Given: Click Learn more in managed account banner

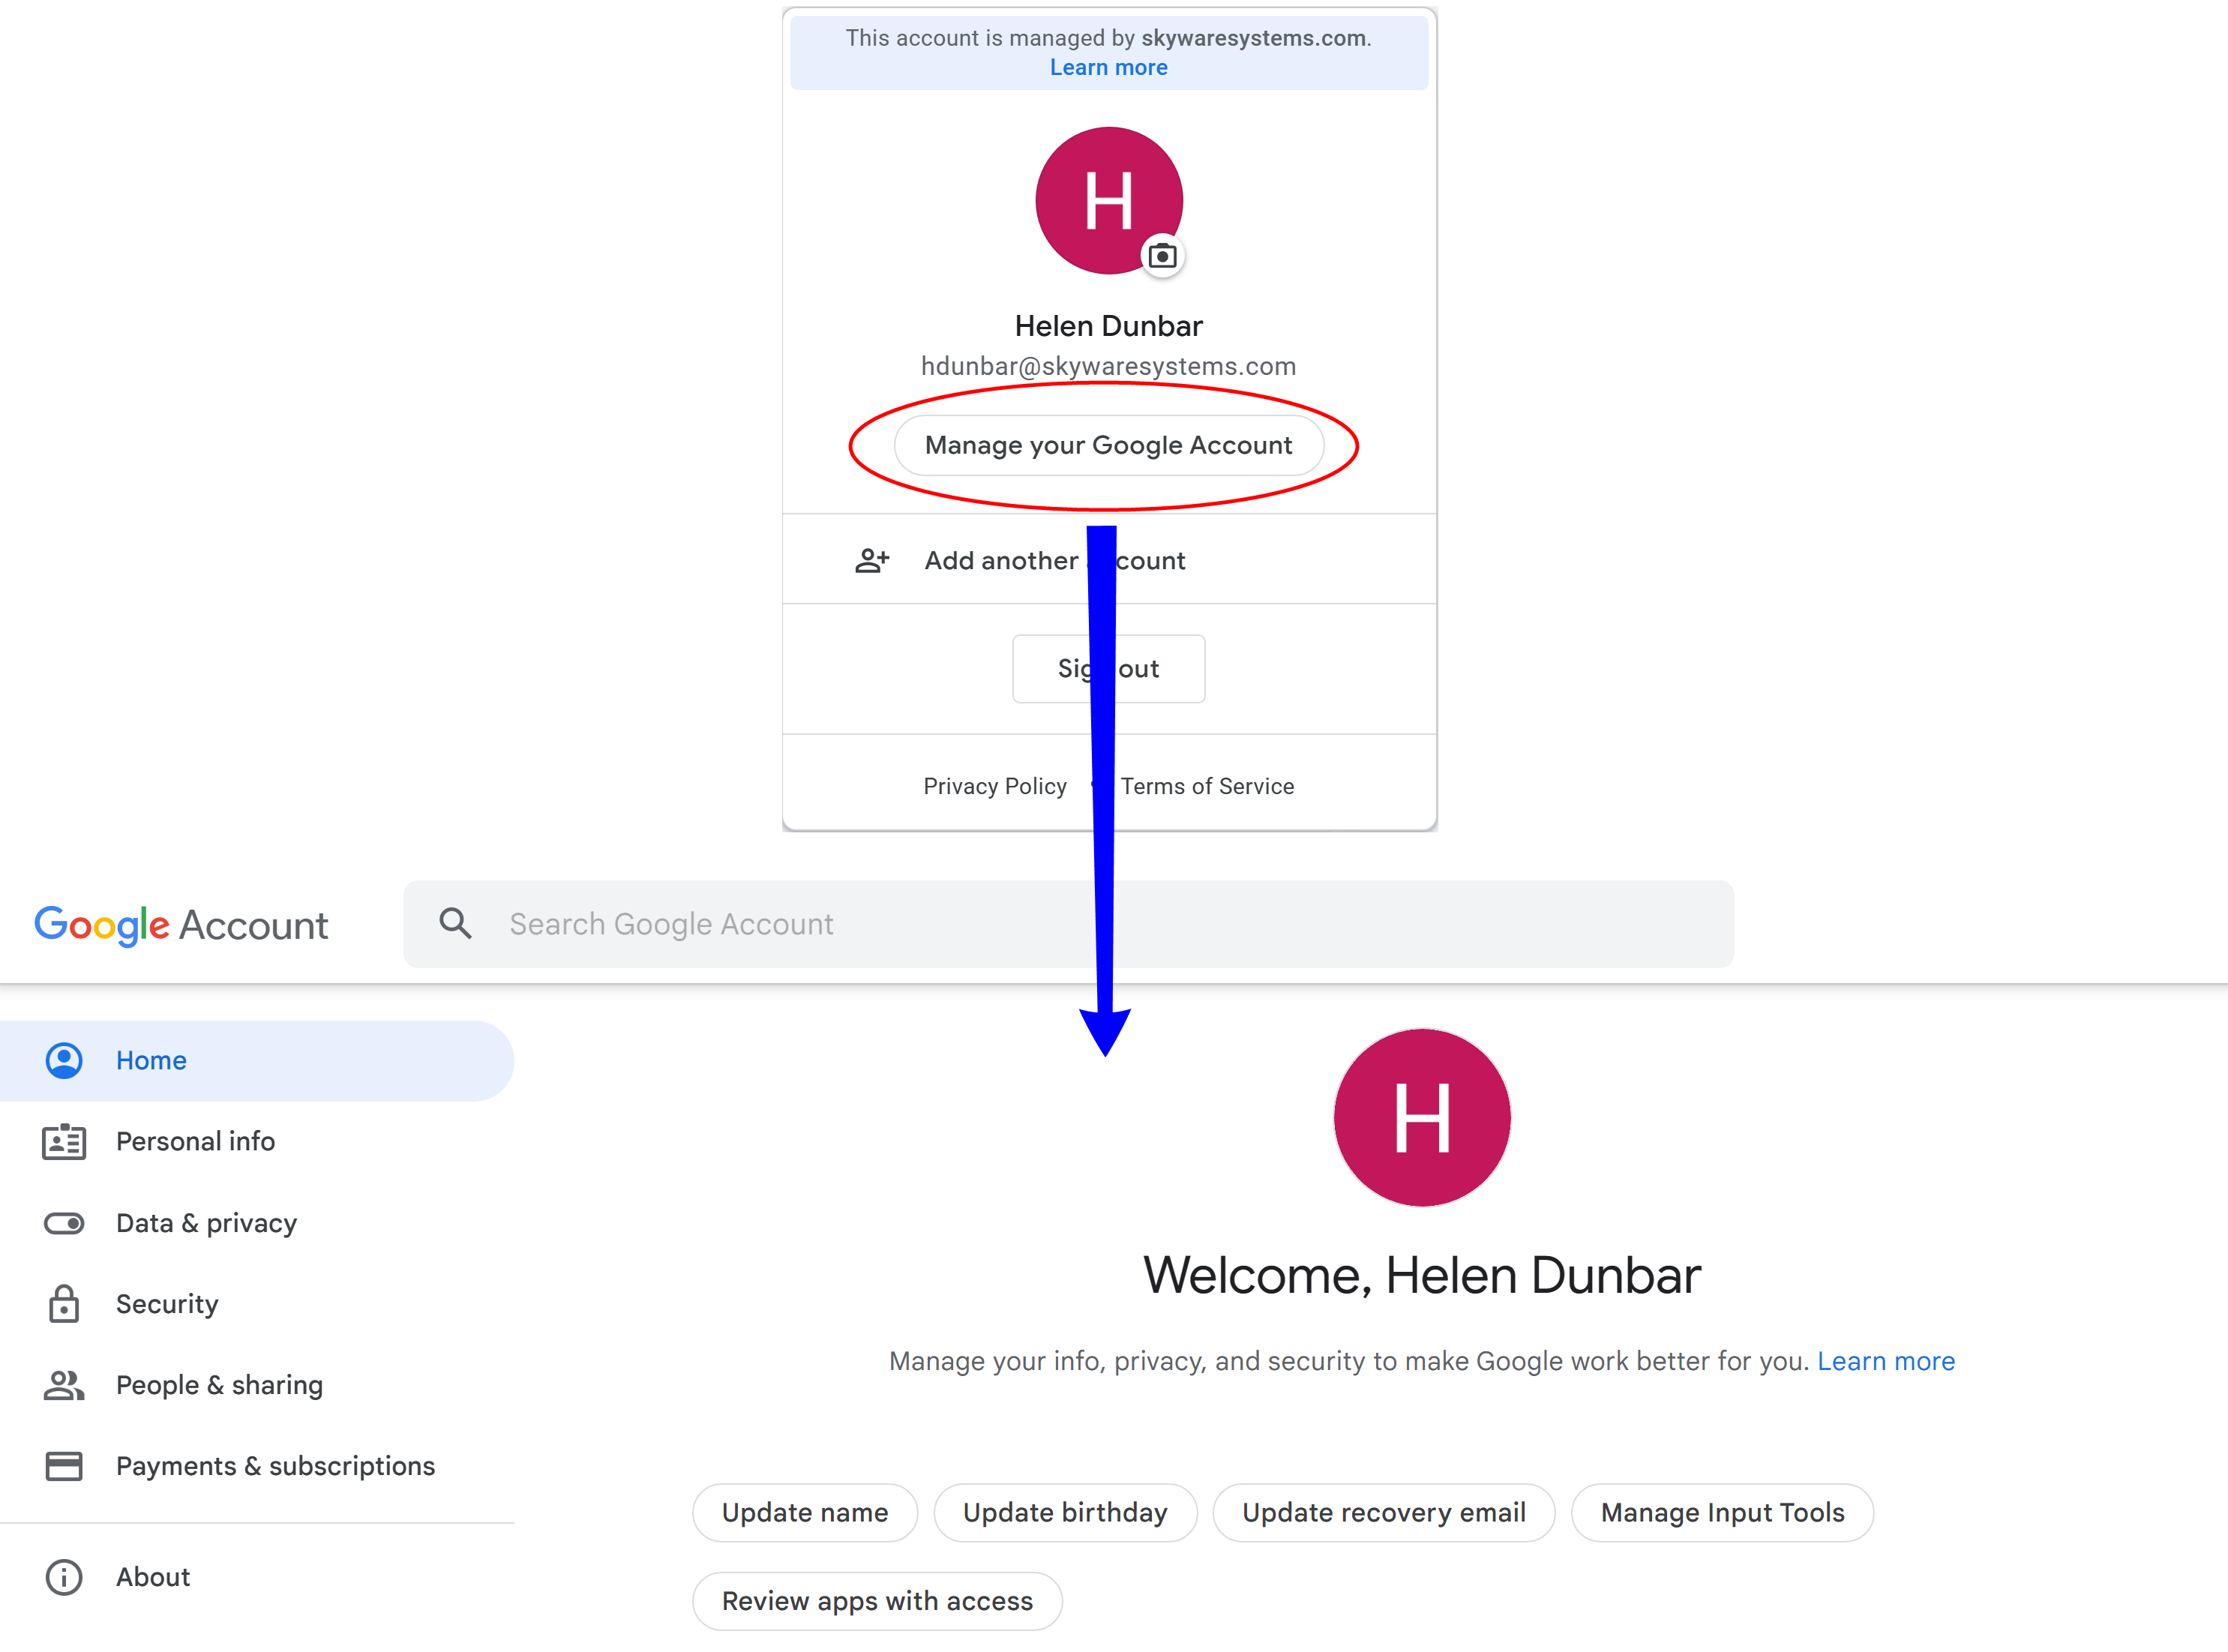Looking at the screenshot, I should pos(1109,68).
